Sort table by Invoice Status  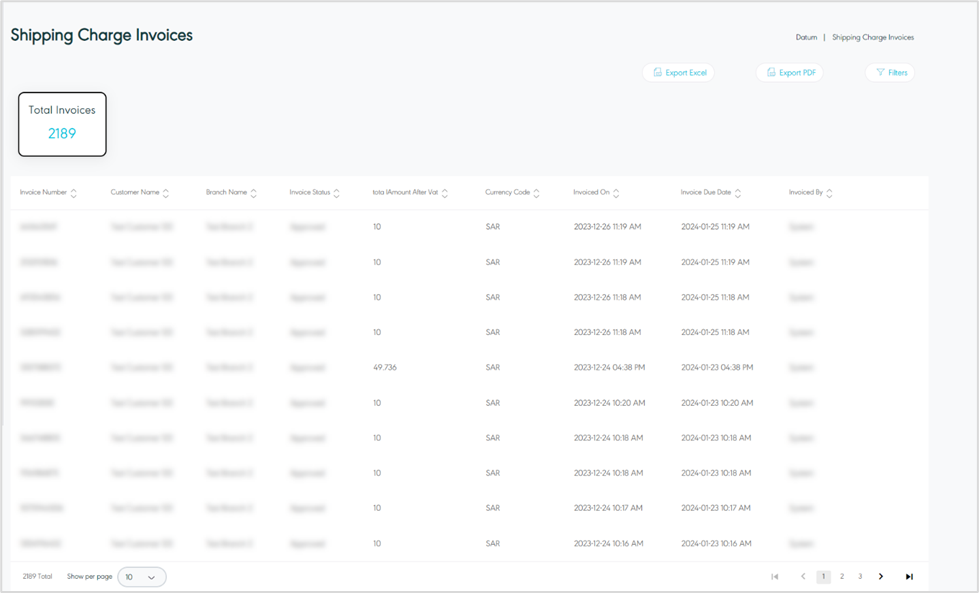pos(337,193)
